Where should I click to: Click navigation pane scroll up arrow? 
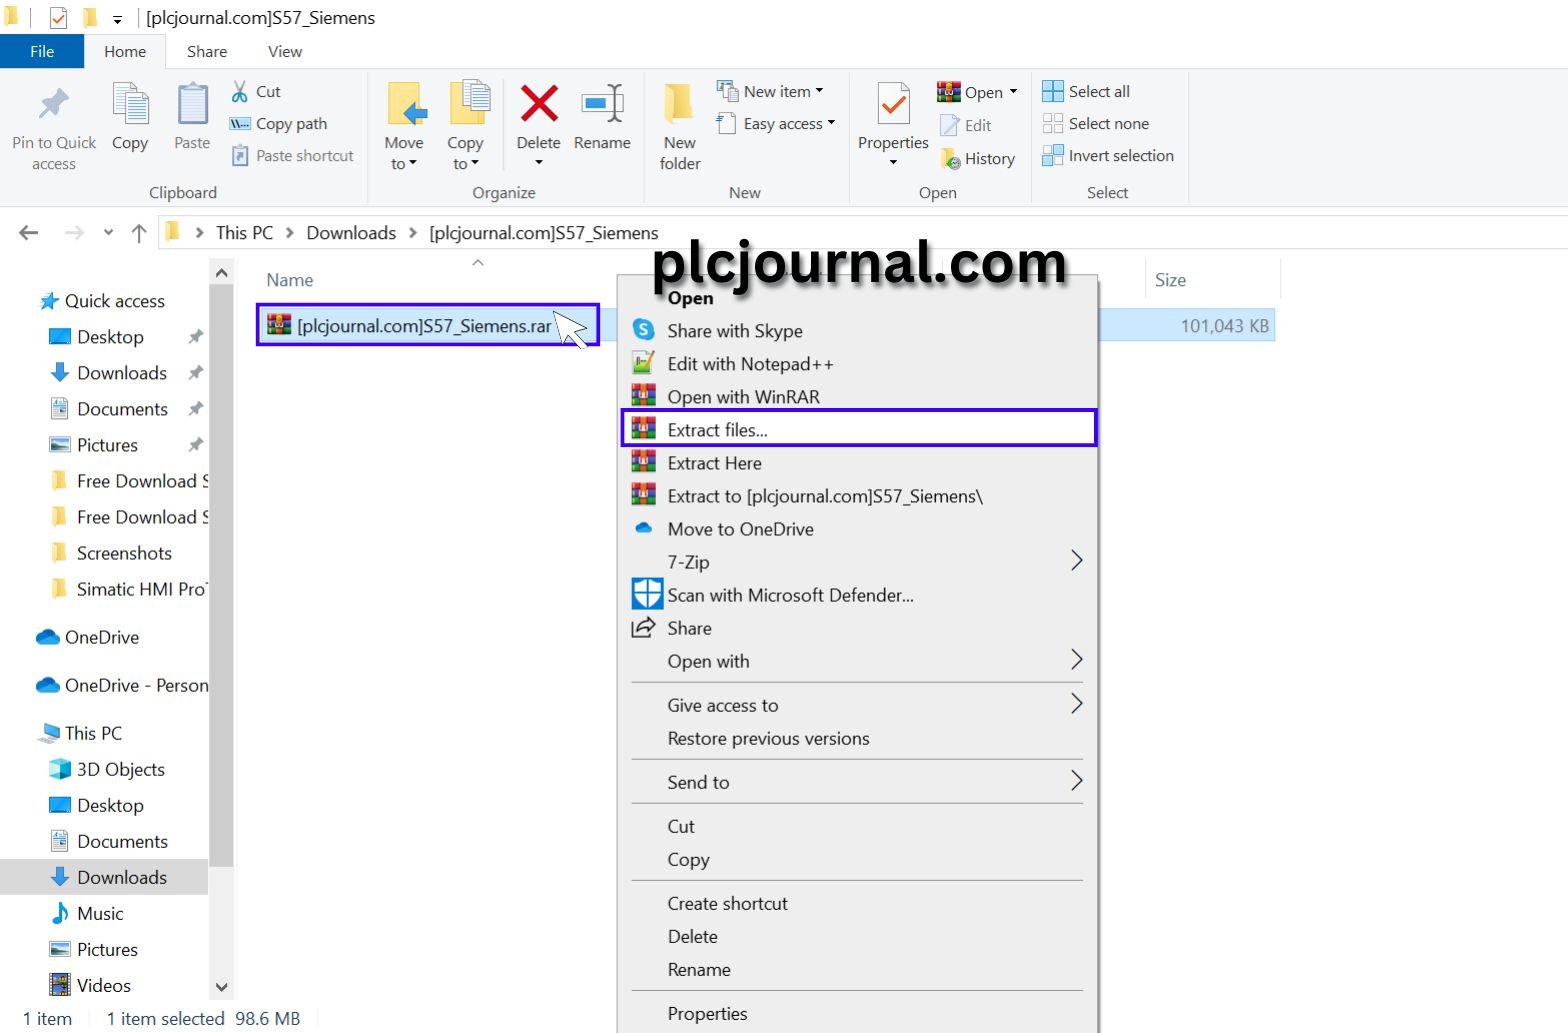222,272
